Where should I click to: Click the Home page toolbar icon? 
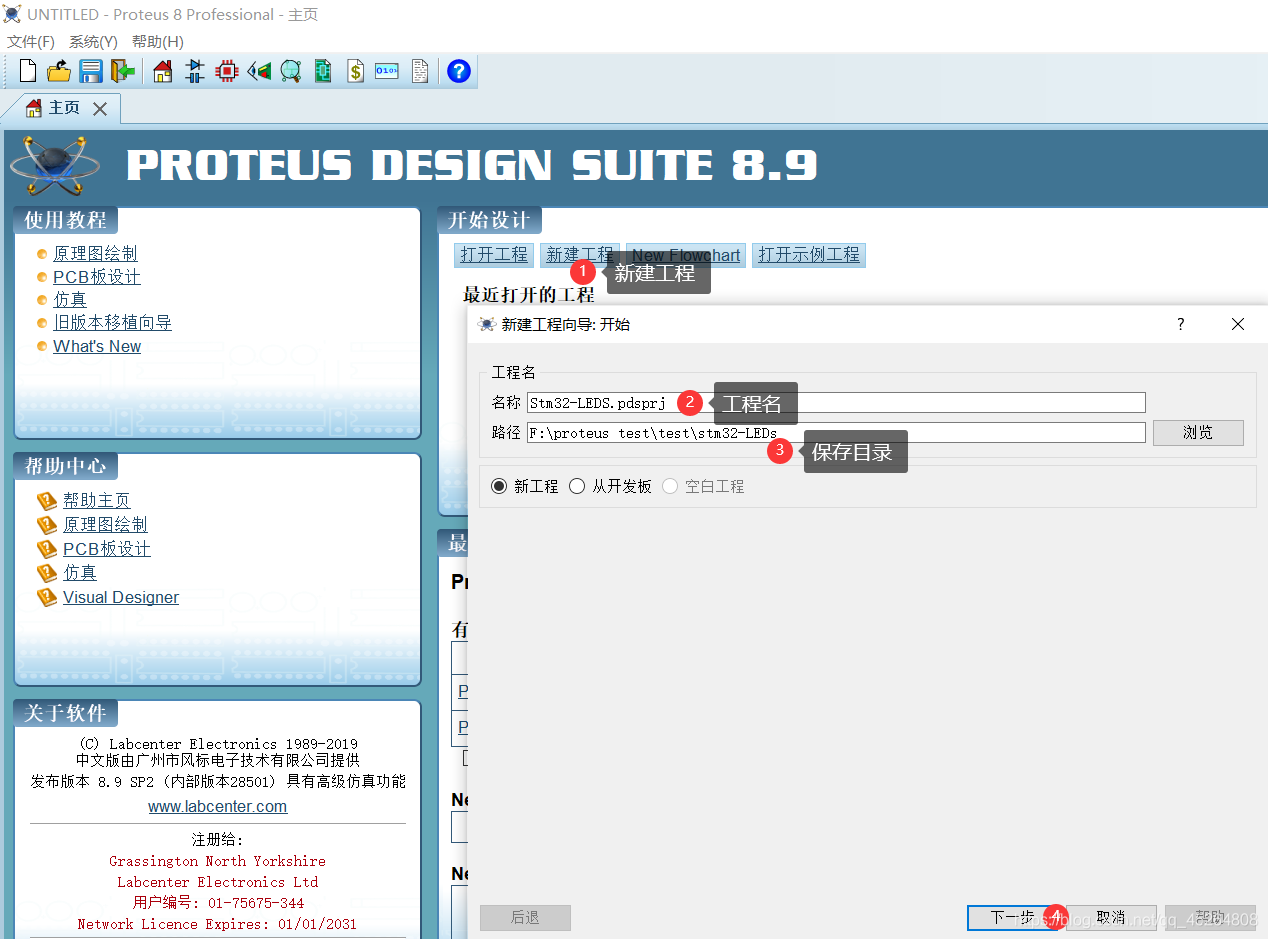[162, 71]
